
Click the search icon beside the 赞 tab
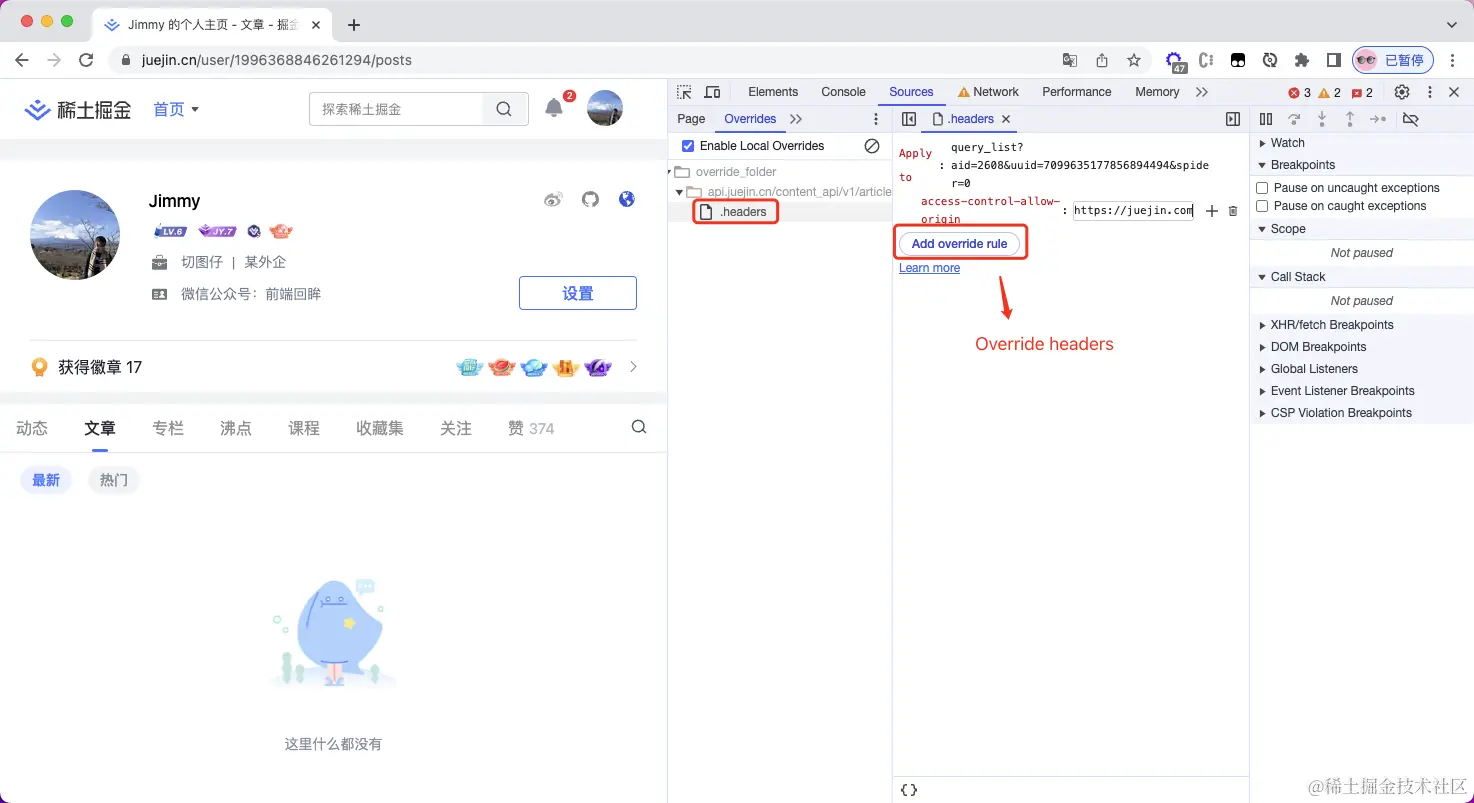(639, 427)
